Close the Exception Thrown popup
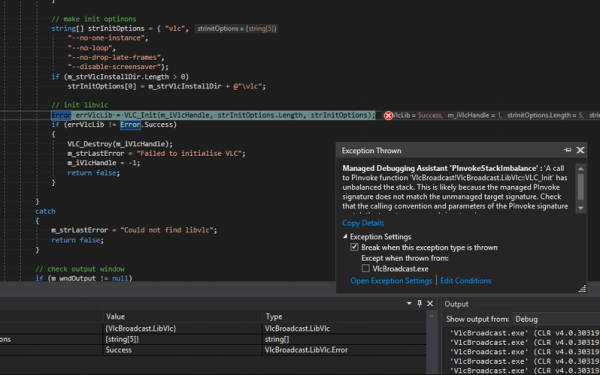 click(x=580, y=150)
